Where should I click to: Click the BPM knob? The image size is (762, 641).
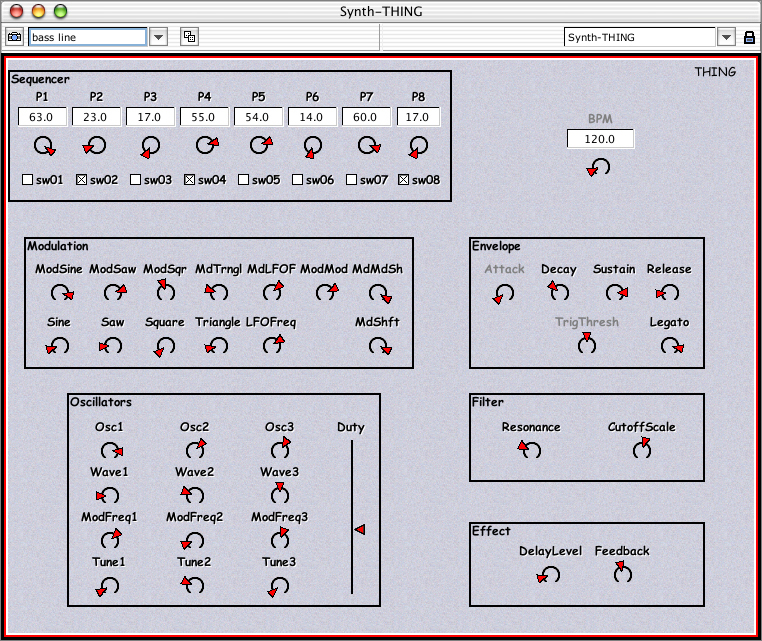point(599,167)
